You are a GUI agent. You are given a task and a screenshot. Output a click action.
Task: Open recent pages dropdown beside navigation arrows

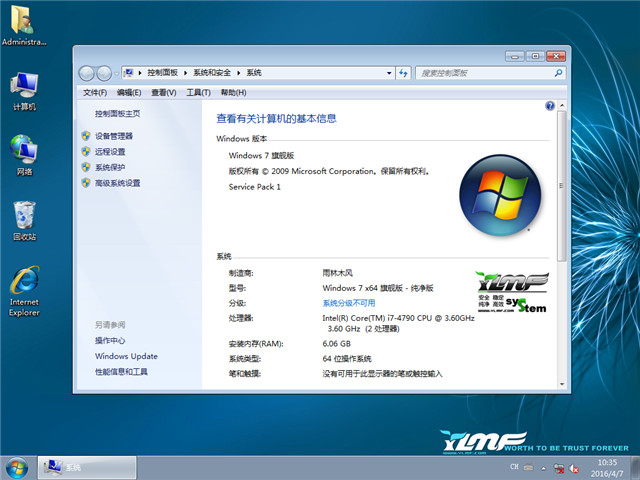click(x=116, y=74)
